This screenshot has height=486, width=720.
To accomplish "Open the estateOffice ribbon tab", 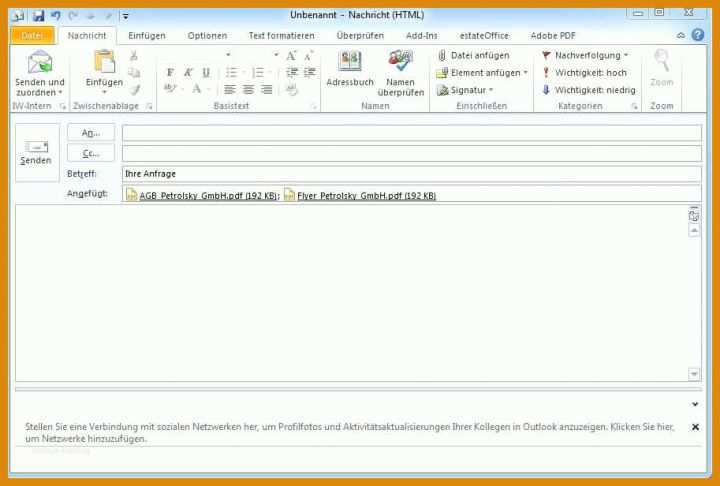I will click(x=484, y=36).
